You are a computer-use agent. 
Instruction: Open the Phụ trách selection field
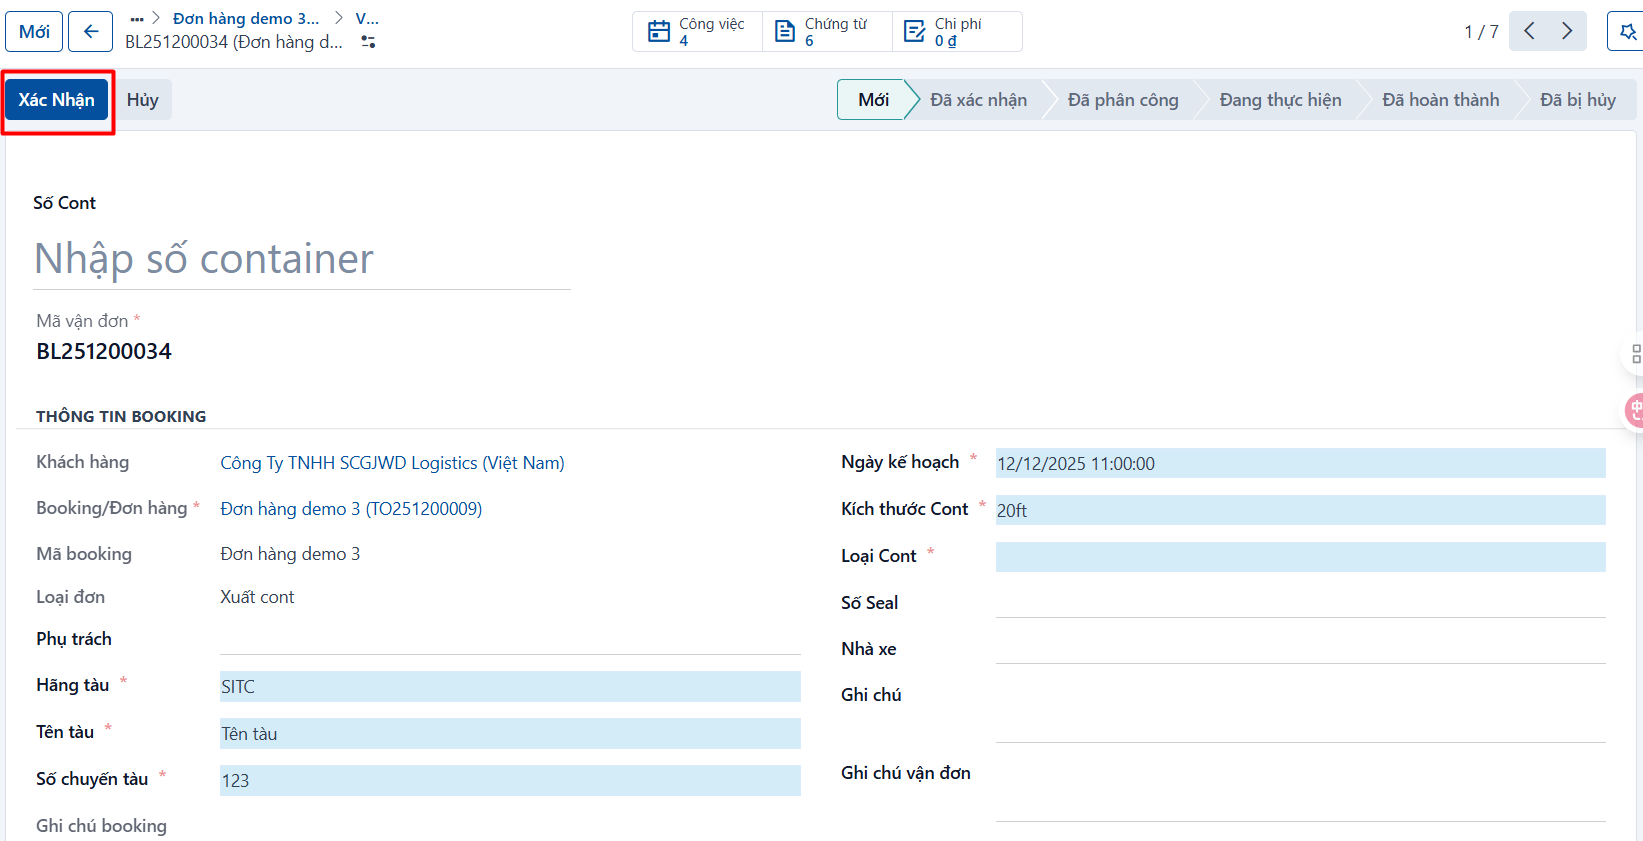click(510, 640)
